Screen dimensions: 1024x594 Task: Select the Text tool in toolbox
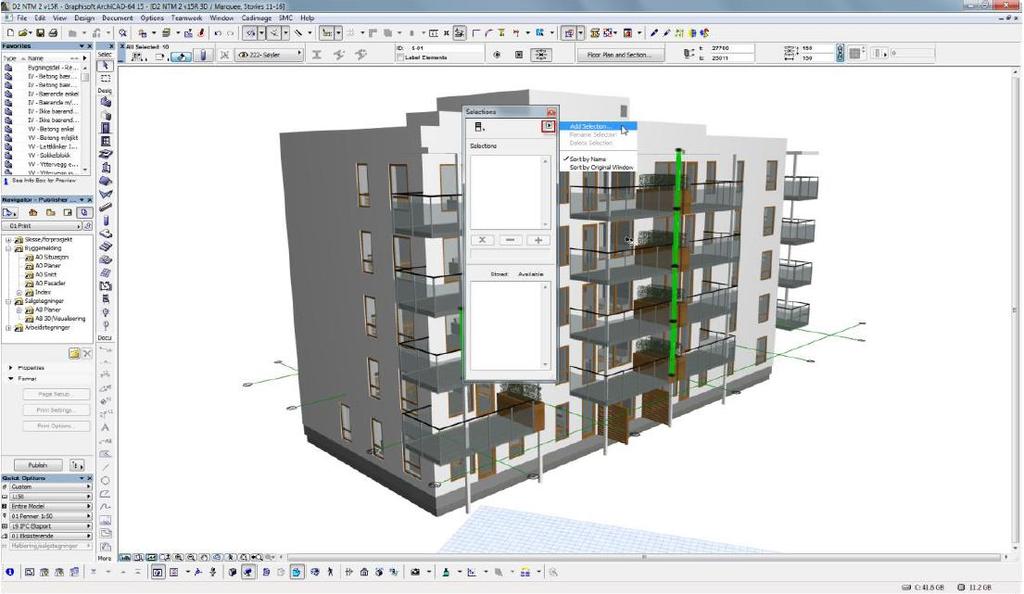(x=105, y=428)
